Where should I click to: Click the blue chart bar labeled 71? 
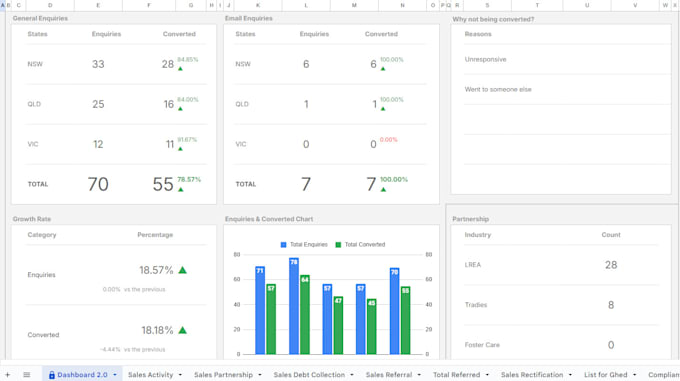[x=260, y=310]
